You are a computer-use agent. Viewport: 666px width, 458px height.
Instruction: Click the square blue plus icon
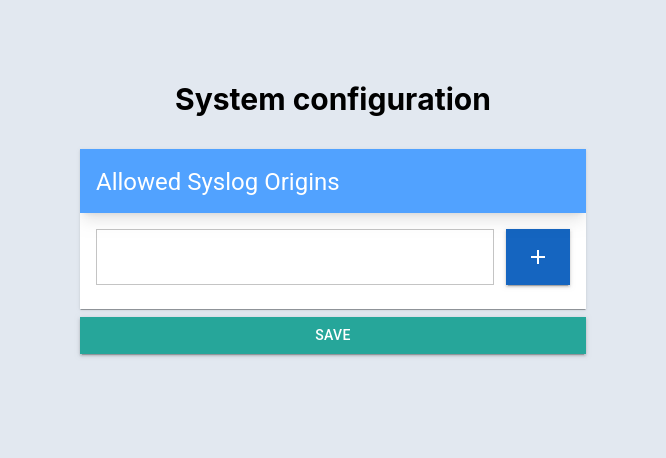538,257
